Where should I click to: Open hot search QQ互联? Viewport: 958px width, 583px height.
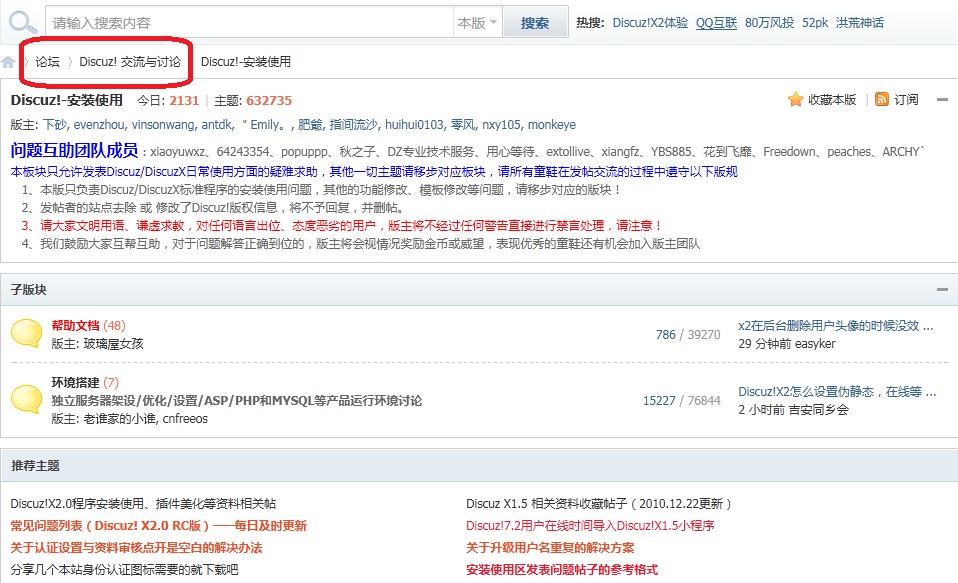717,23
